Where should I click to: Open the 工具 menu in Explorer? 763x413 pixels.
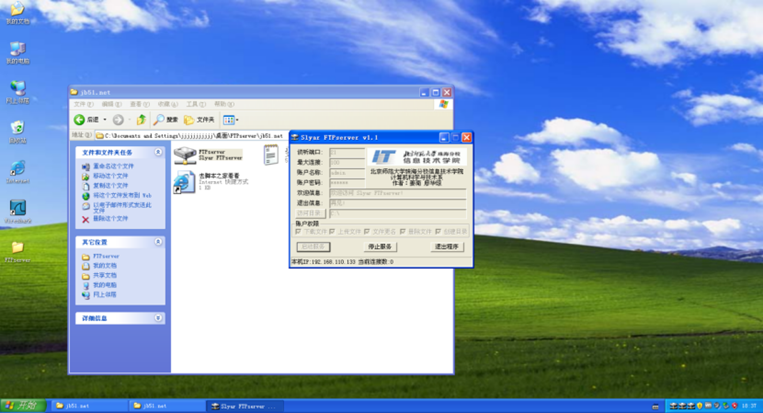pyautogui.click(x=196, y=104)
